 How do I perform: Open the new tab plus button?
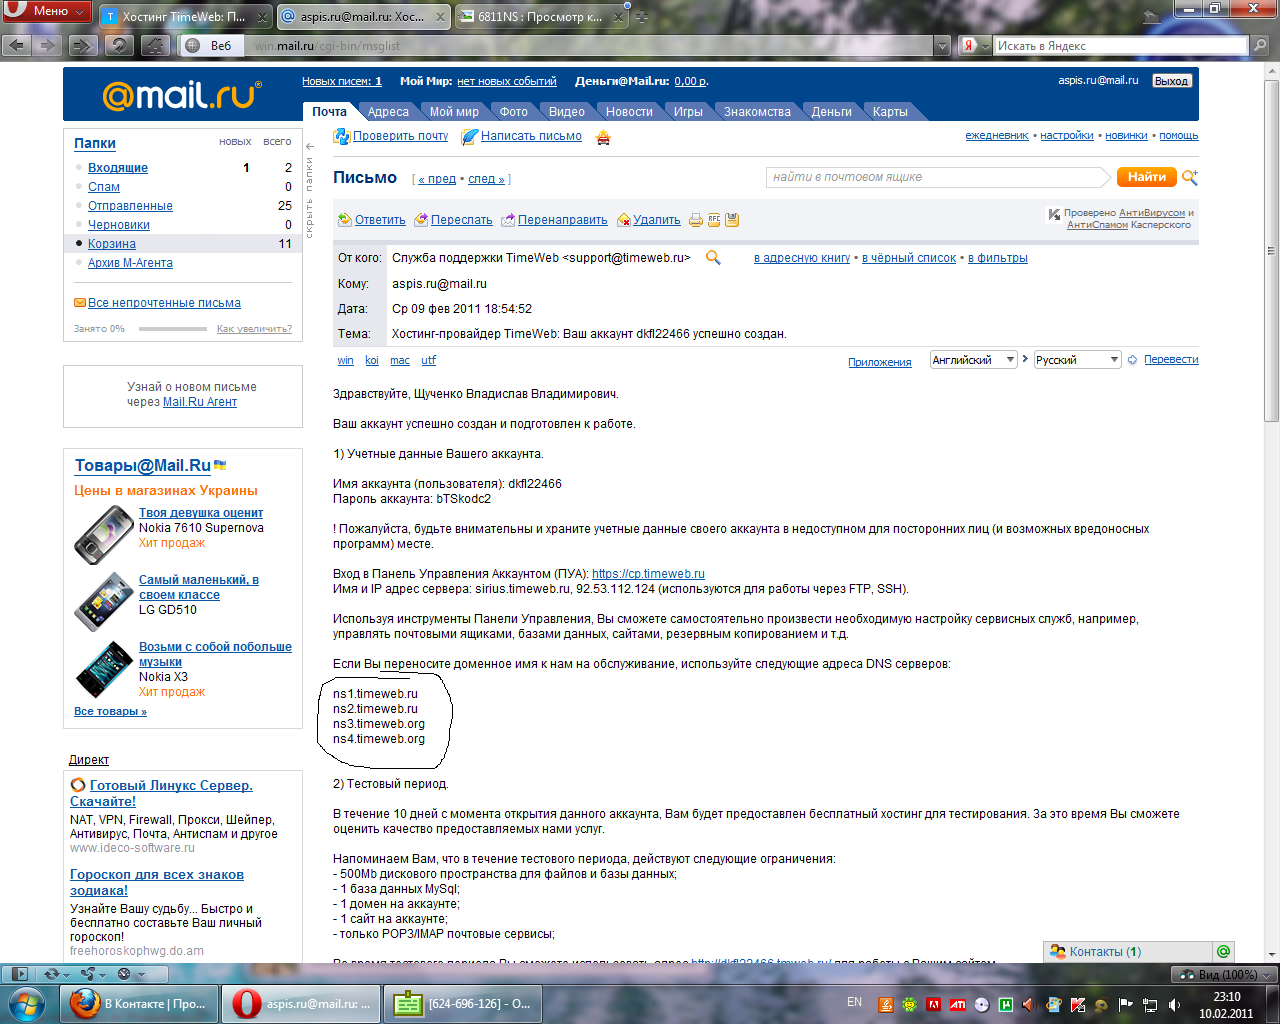pos(641,17)
